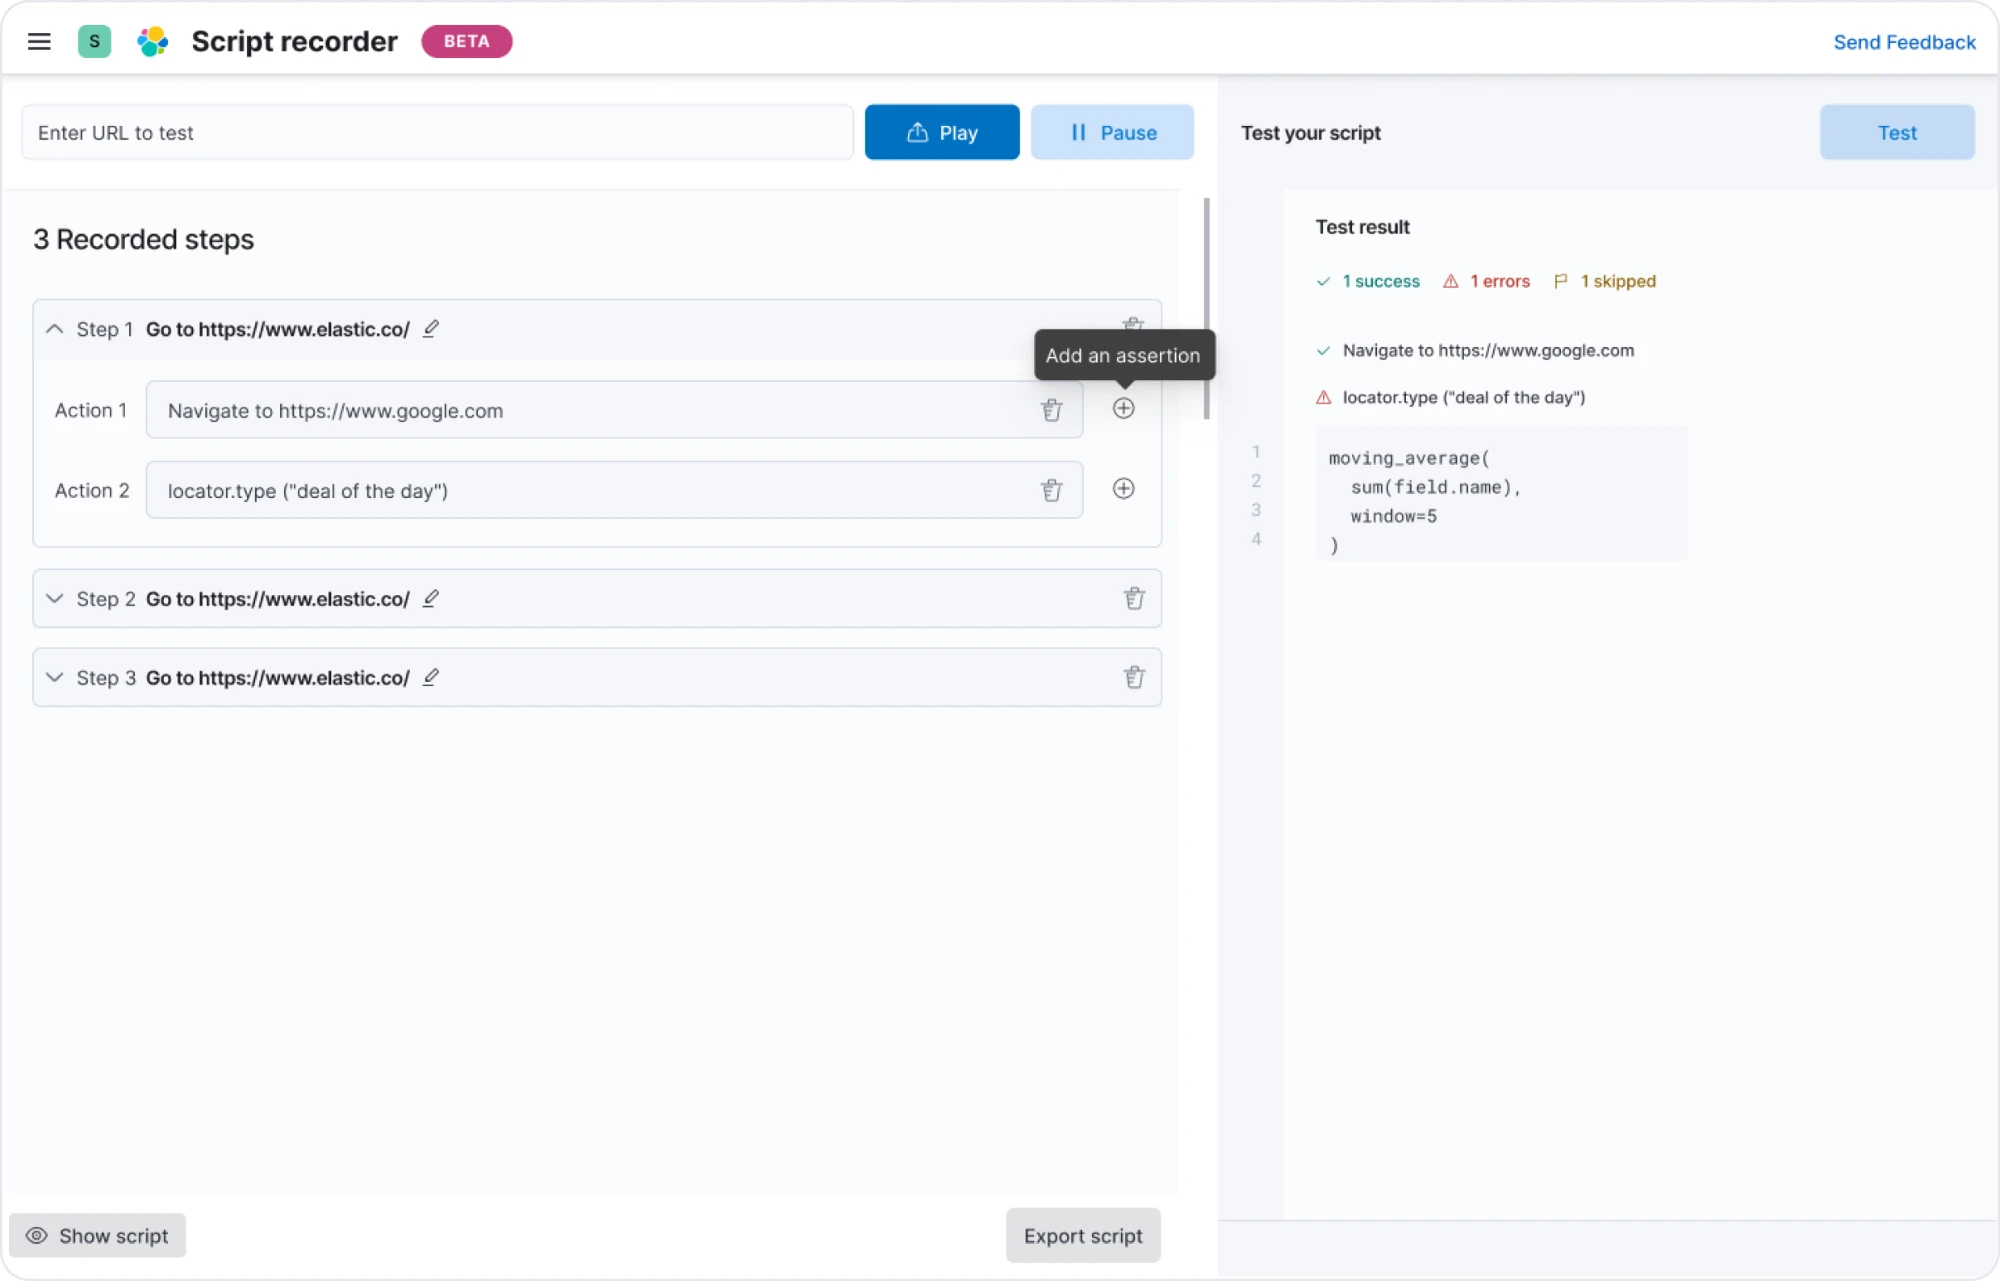
Task: Delete Action 1 with its trash icon
Action: pyautogui.click(x=1051, y=410)
